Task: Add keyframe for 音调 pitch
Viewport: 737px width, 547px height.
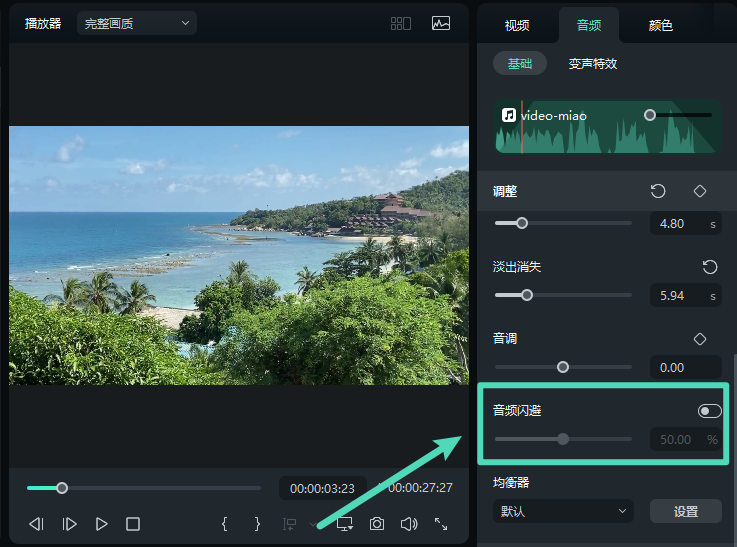Action: pos(700,339)
